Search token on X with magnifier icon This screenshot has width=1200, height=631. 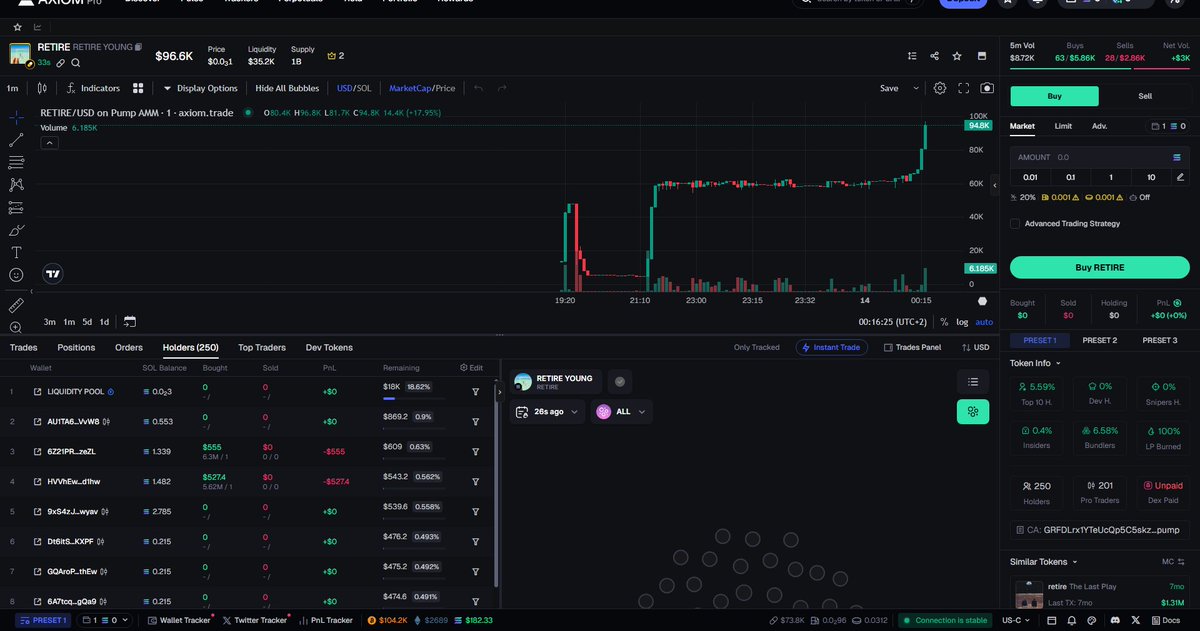coord(75,62)
